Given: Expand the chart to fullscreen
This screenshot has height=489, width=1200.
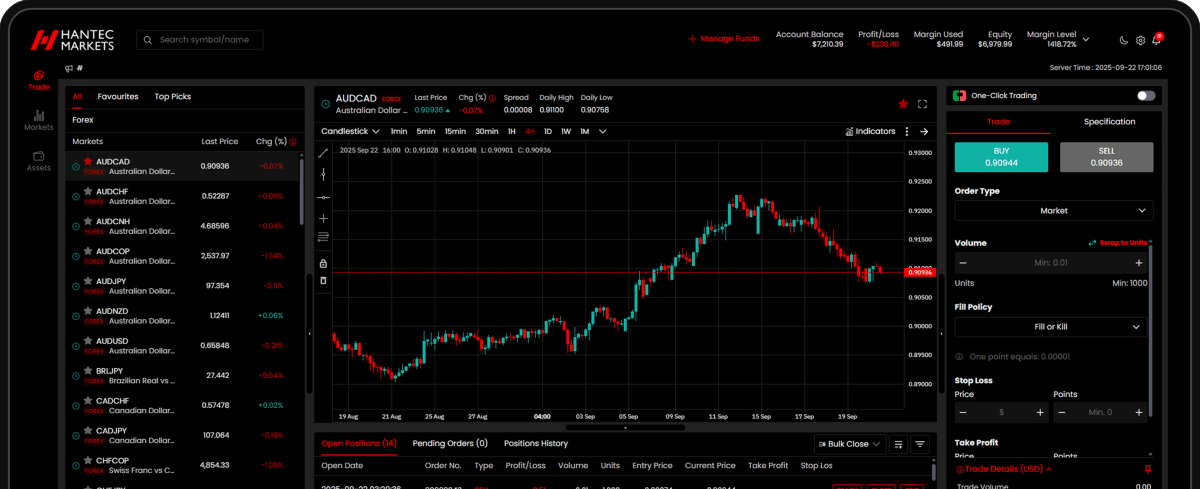Looking at the screenshot, I should pyautogui.click(x=922, y=103).
